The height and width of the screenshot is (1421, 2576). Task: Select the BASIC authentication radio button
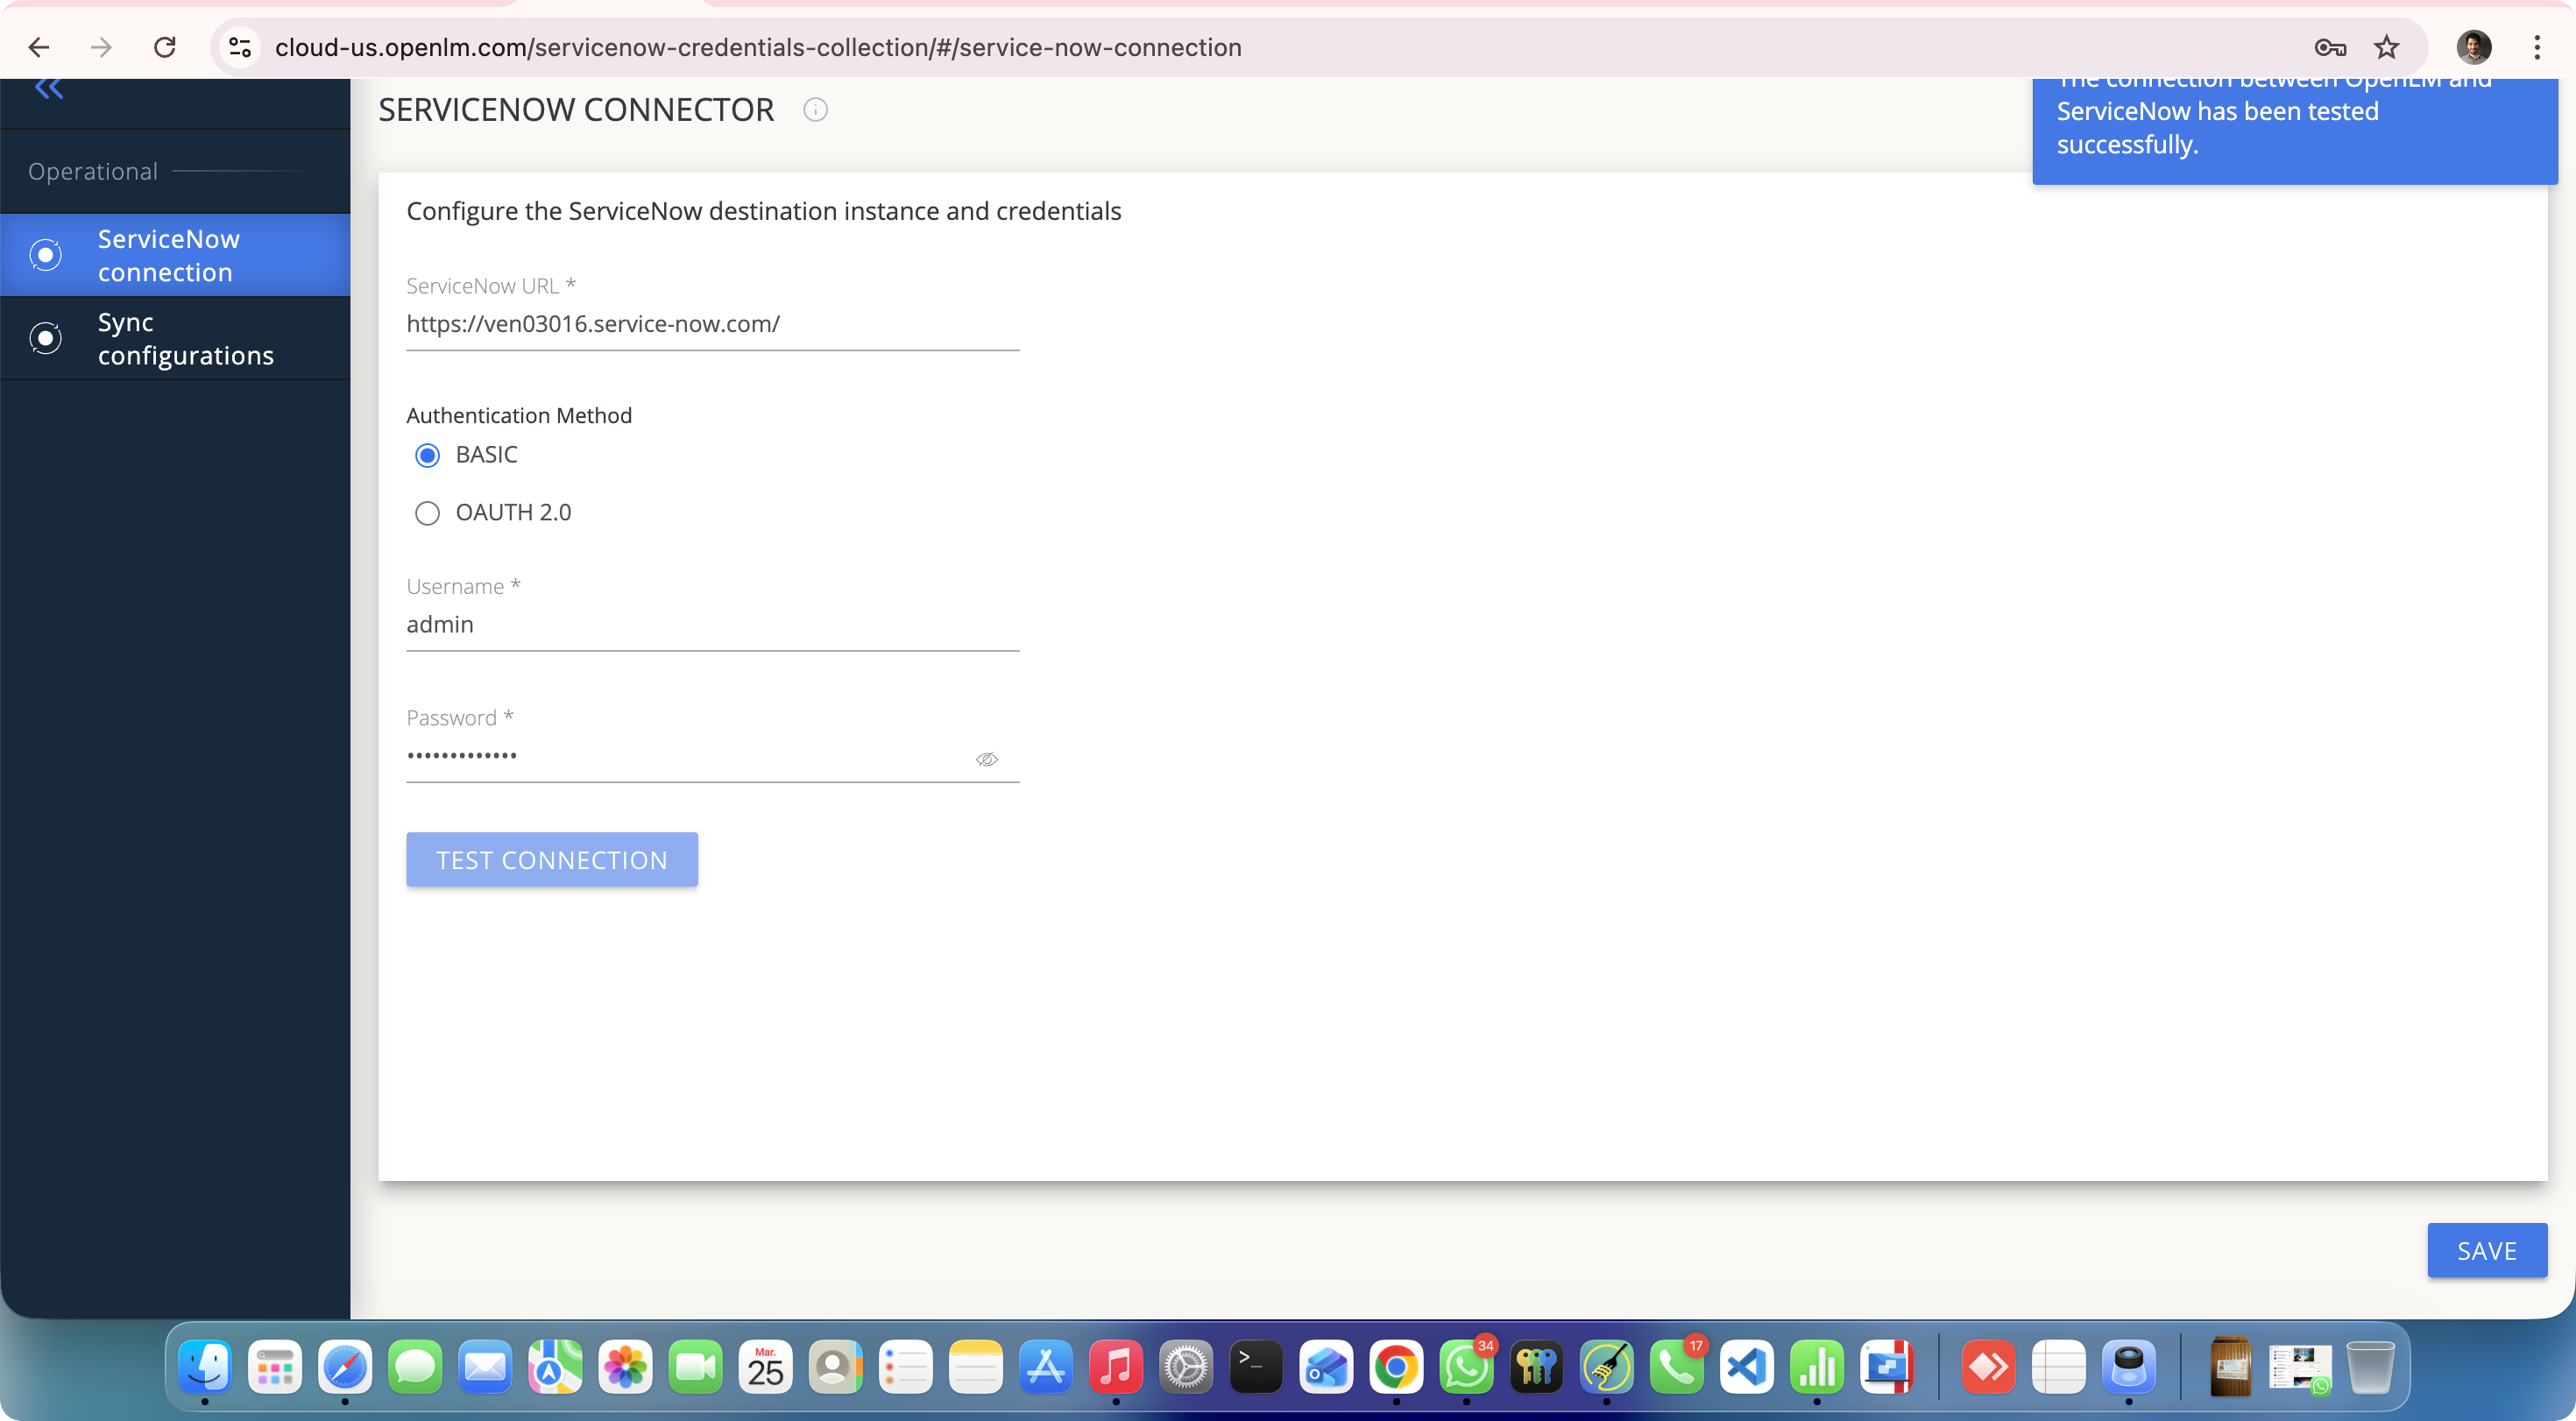tap(427, 455)
